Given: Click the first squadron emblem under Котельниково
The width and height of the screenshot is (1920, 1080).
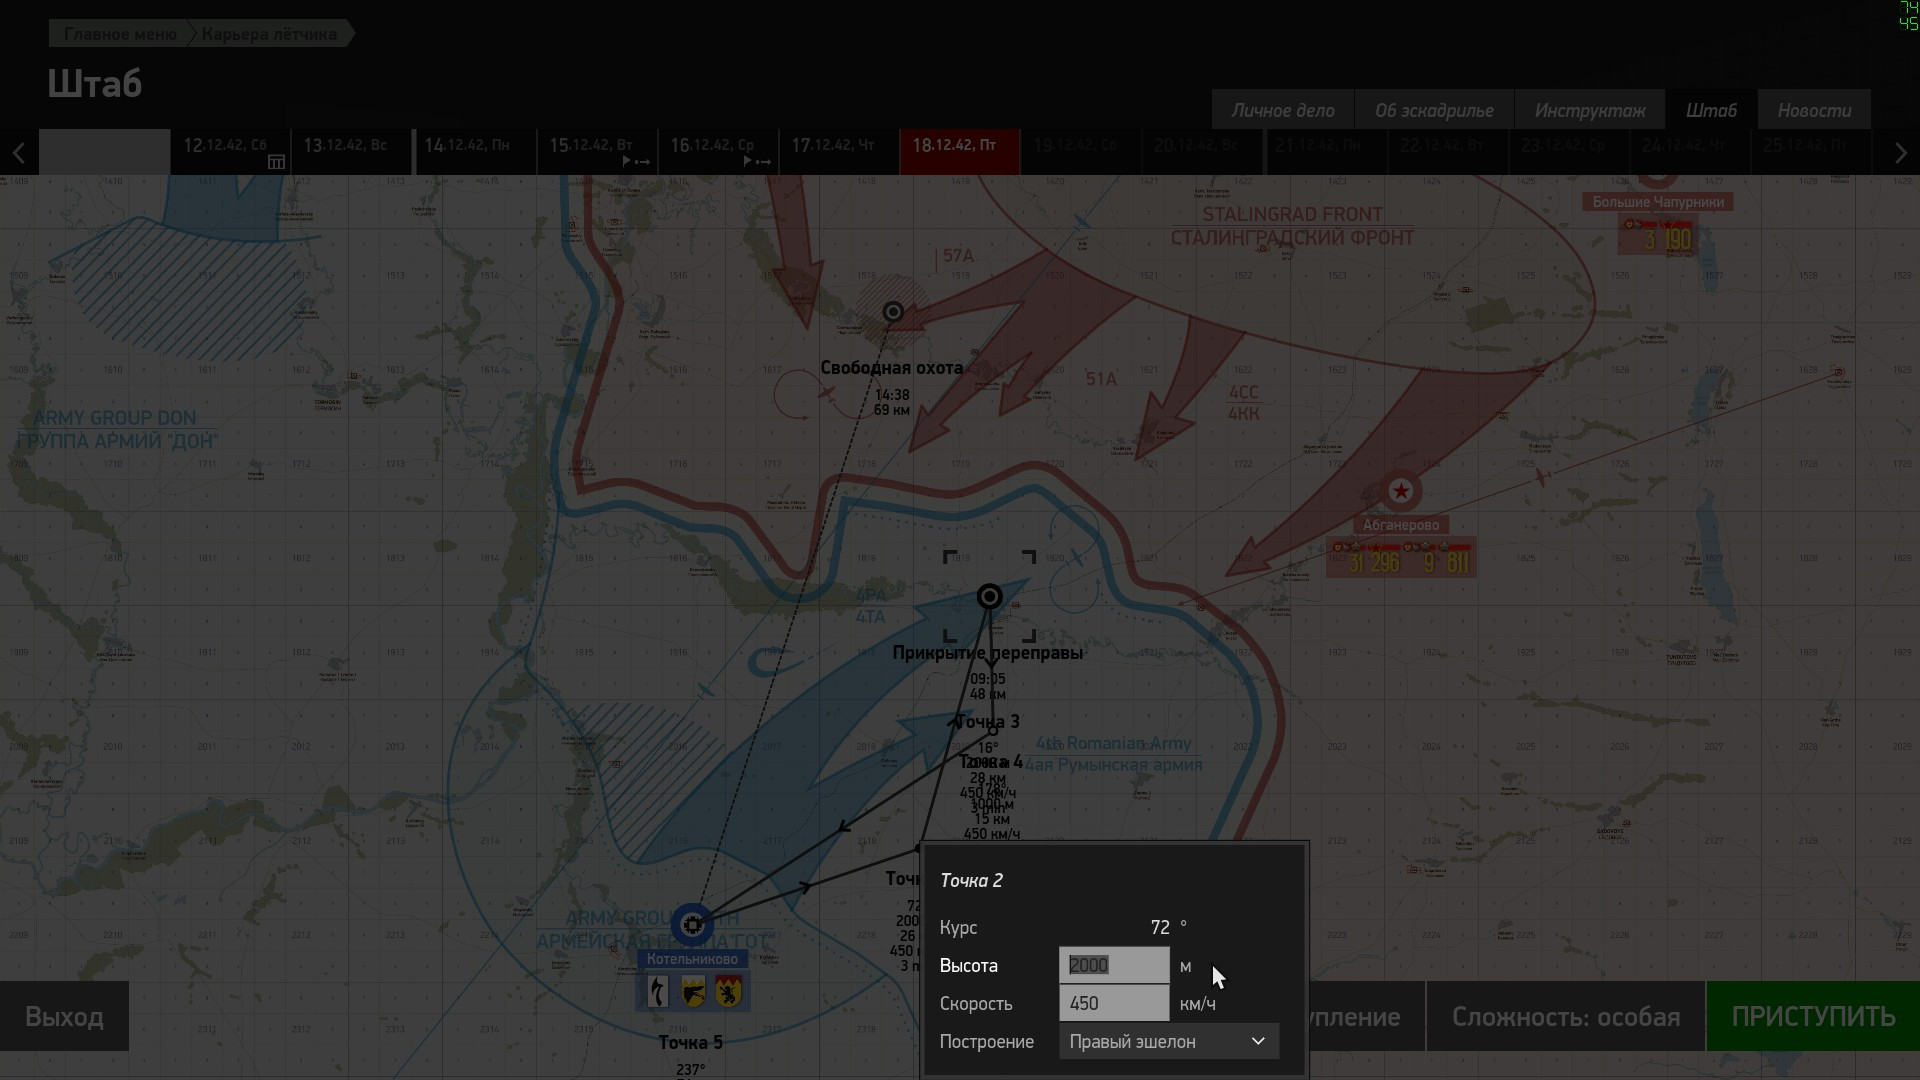Looking at the screenshot, I should tap(657, 991).
